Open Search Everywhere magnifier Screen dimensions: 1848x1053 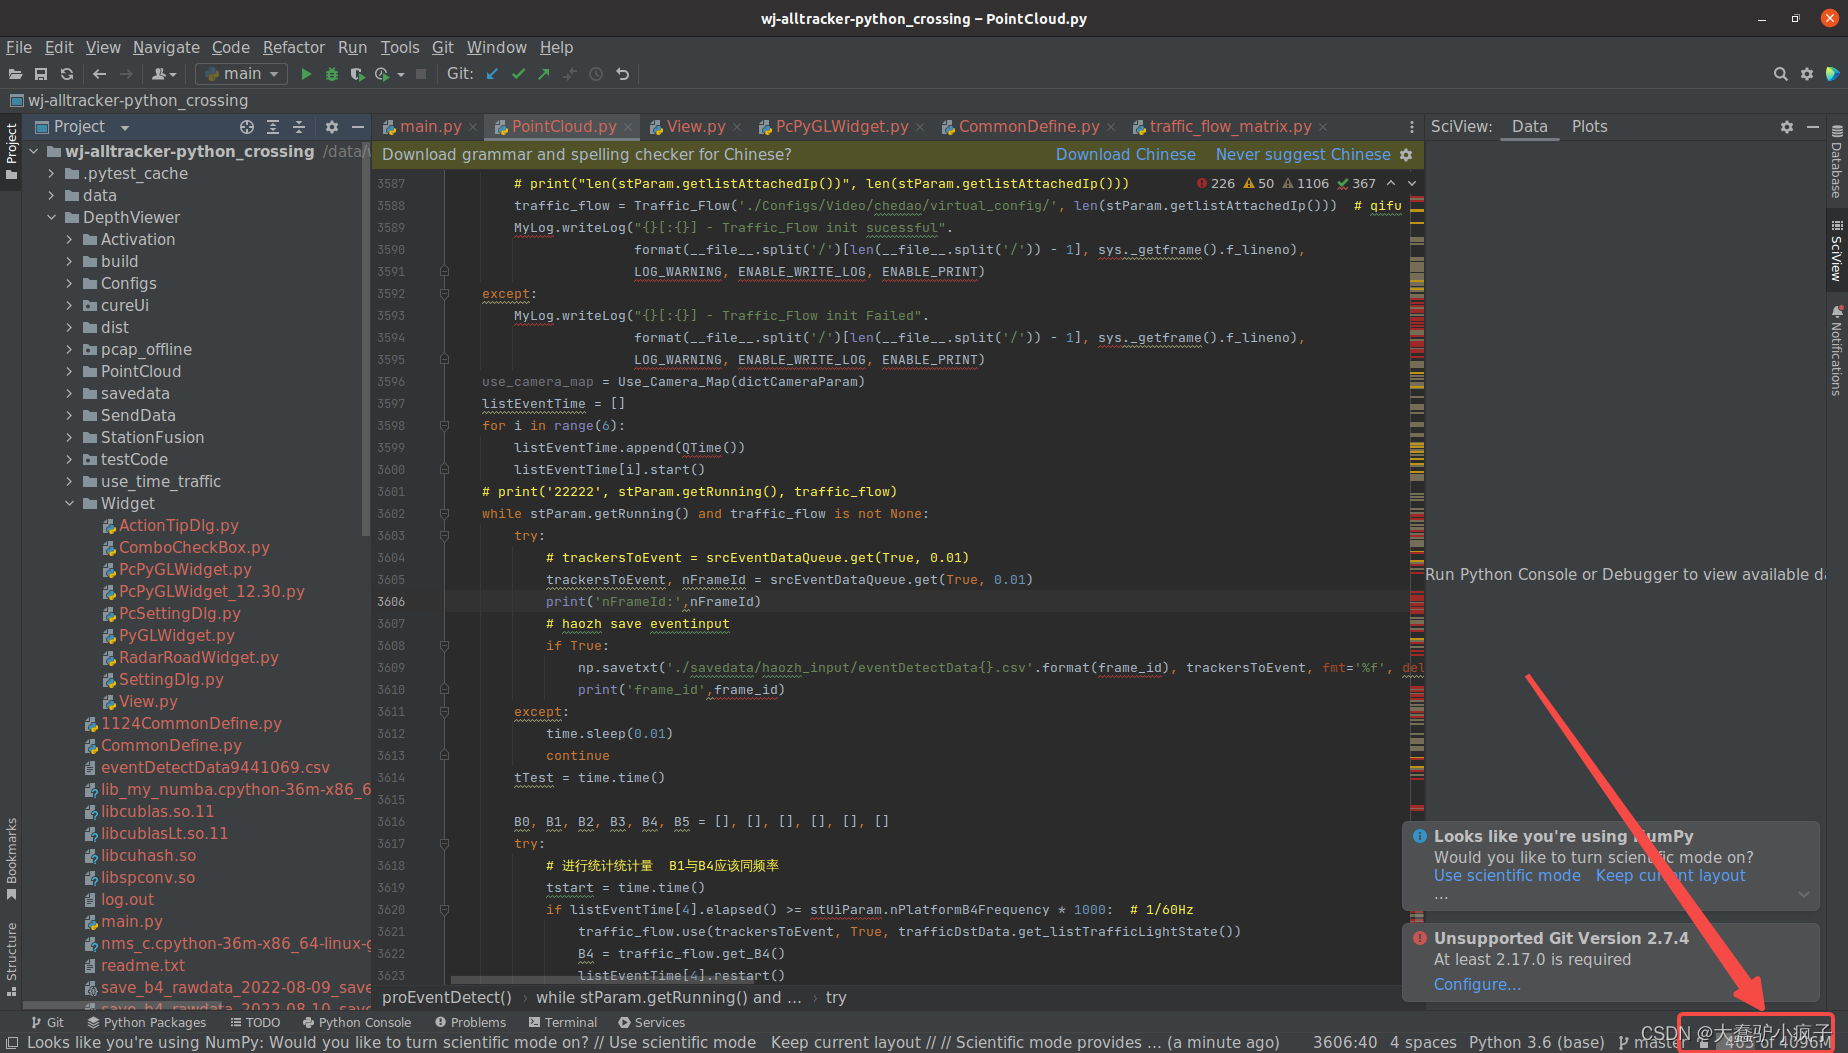1781,74
